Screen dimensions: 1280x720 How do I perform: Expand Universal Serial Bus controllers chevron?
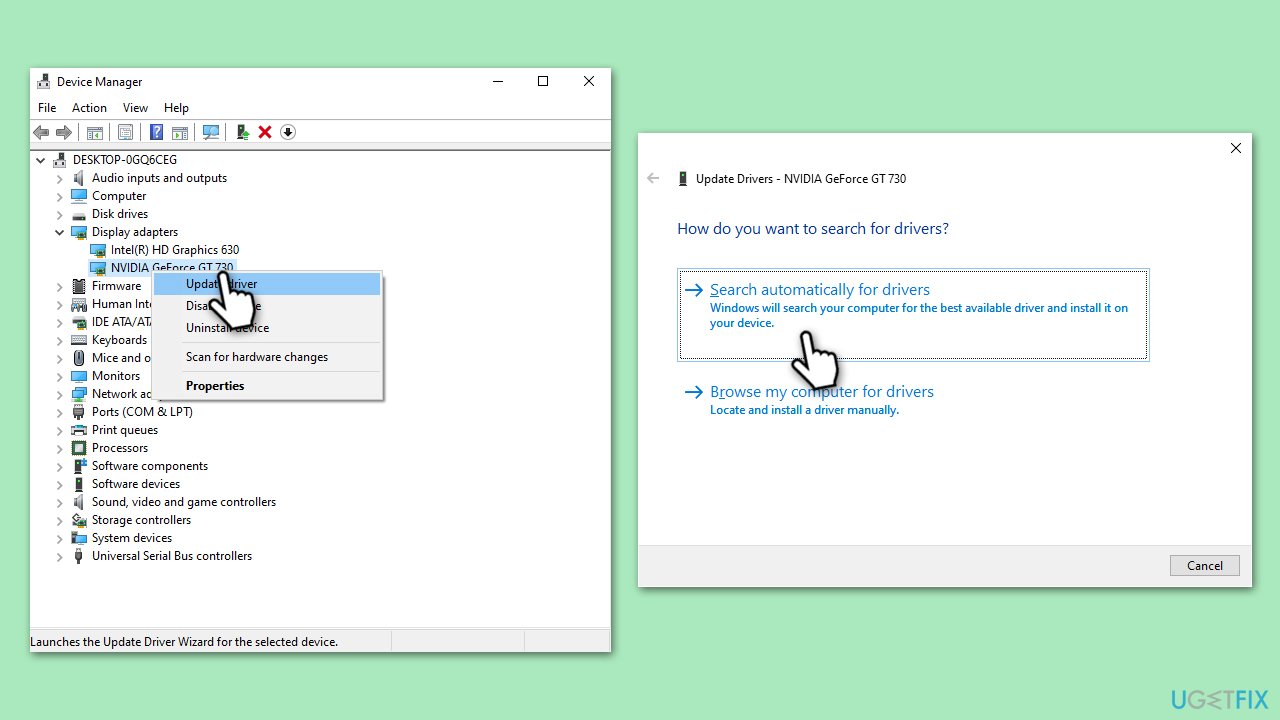pyautogui.click(x=60, y=556)
